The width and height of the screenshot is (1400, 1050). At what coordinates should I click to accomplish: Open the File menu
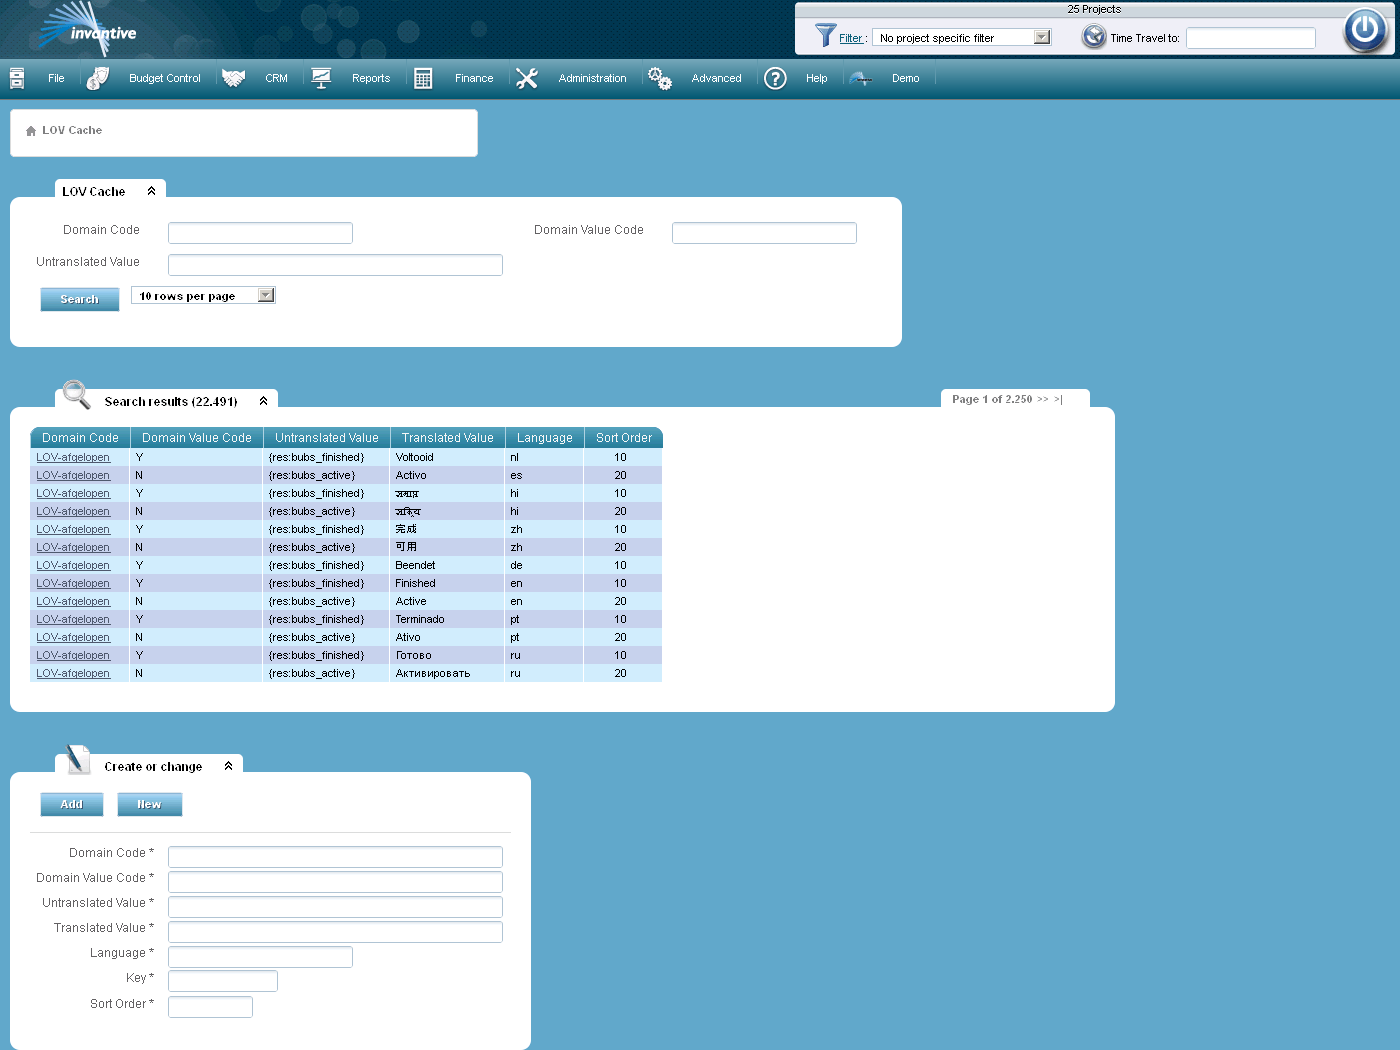click(56, 78)
